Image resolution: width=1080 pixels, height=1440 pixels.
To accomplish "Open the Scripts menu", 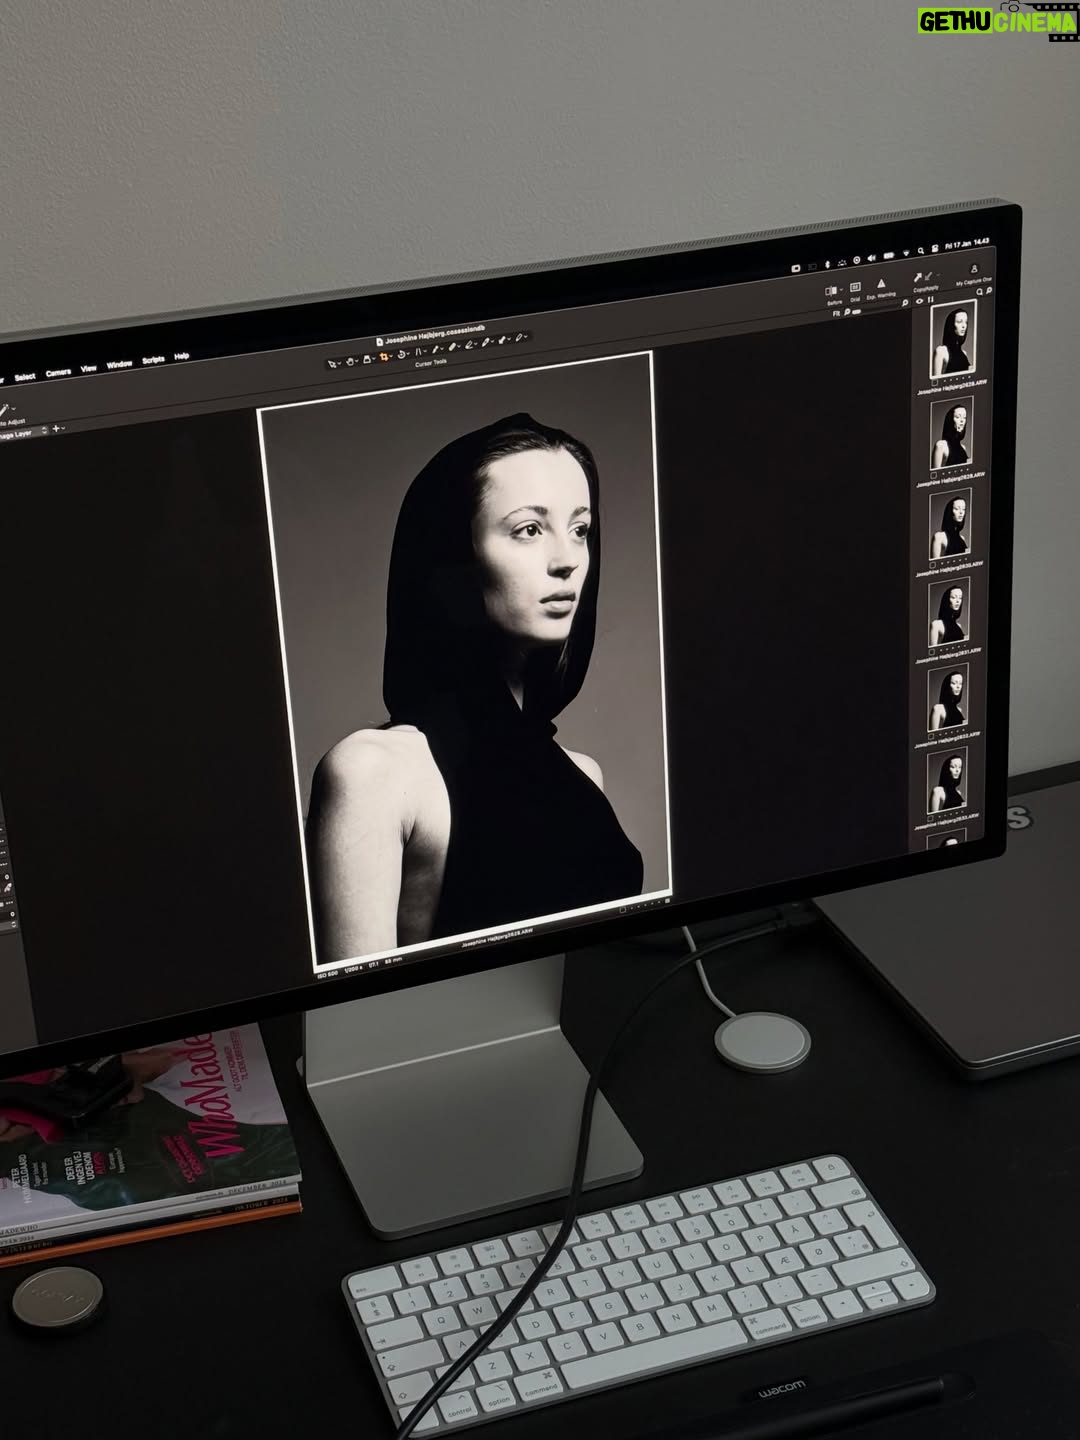I will (x=153, y=359).
